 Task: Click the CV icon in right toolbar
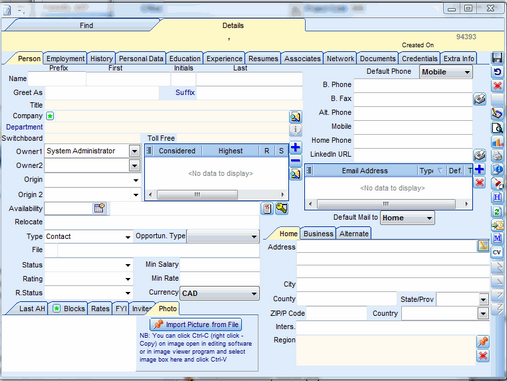pos(497,252)
